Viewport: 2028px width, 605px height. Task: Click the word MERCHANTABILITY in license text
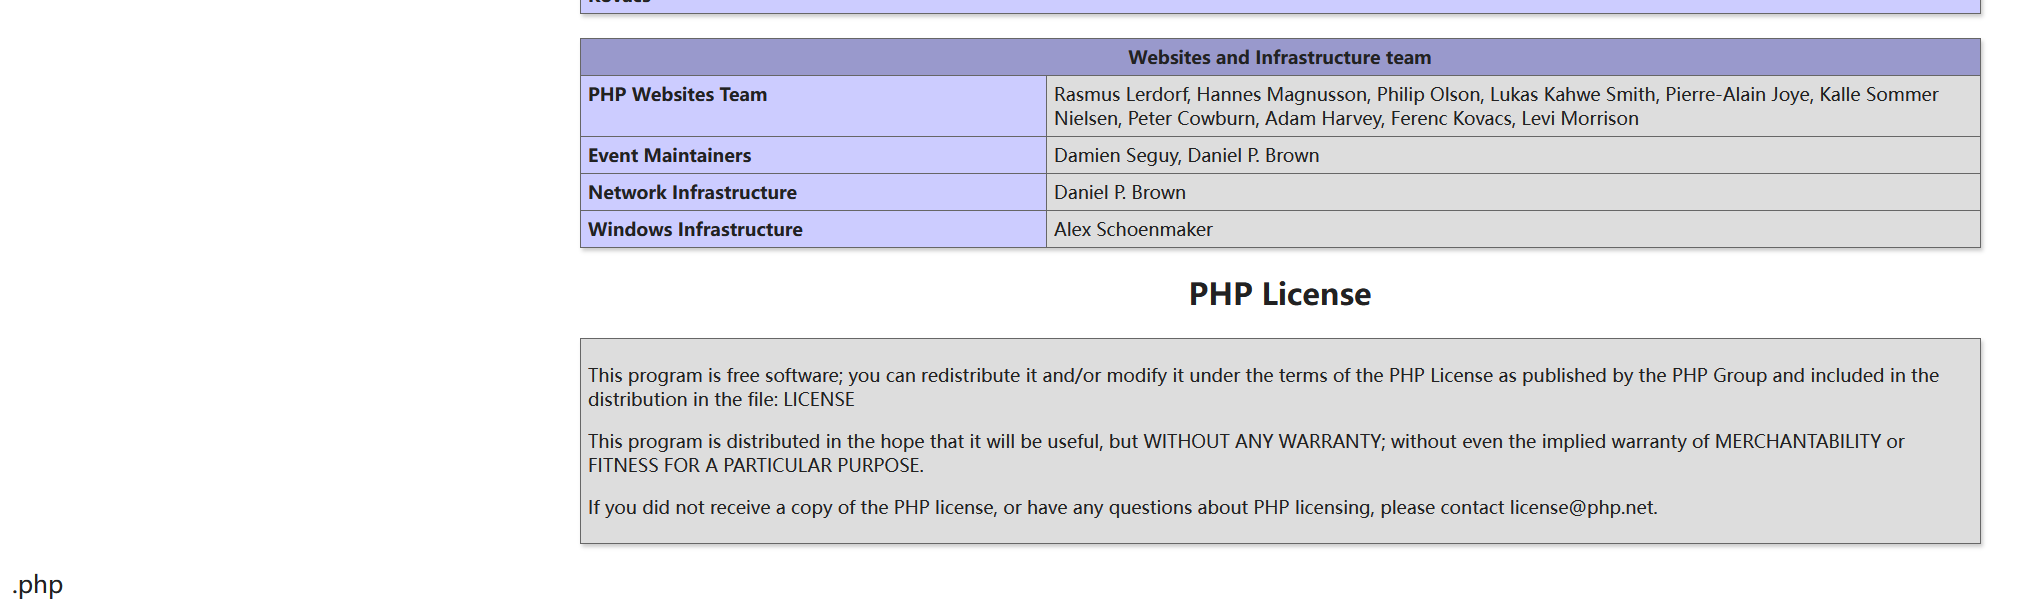click(x=1797, y=442)
